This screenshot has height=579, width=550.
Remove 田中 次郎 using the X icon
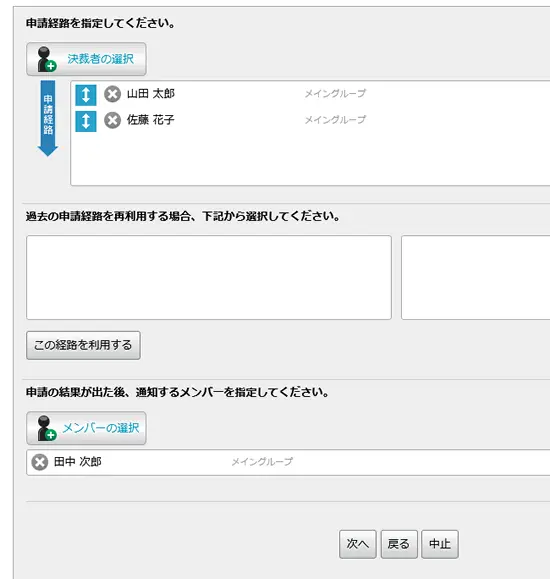click(40, 462)
